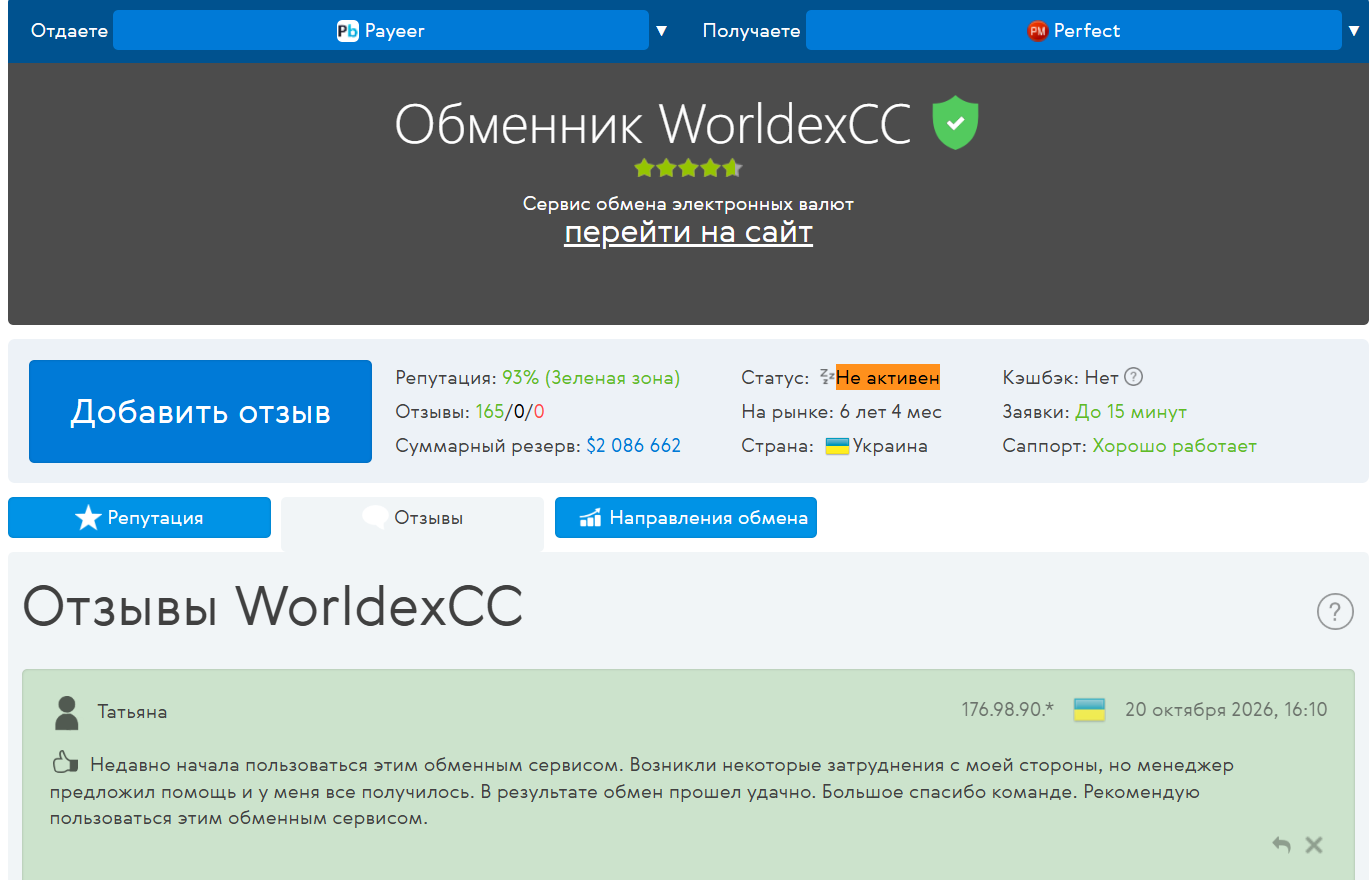Screen dimensions: 1372x880
Task: Click the reviewer name Татьяна
Action: tap(132, 712)
